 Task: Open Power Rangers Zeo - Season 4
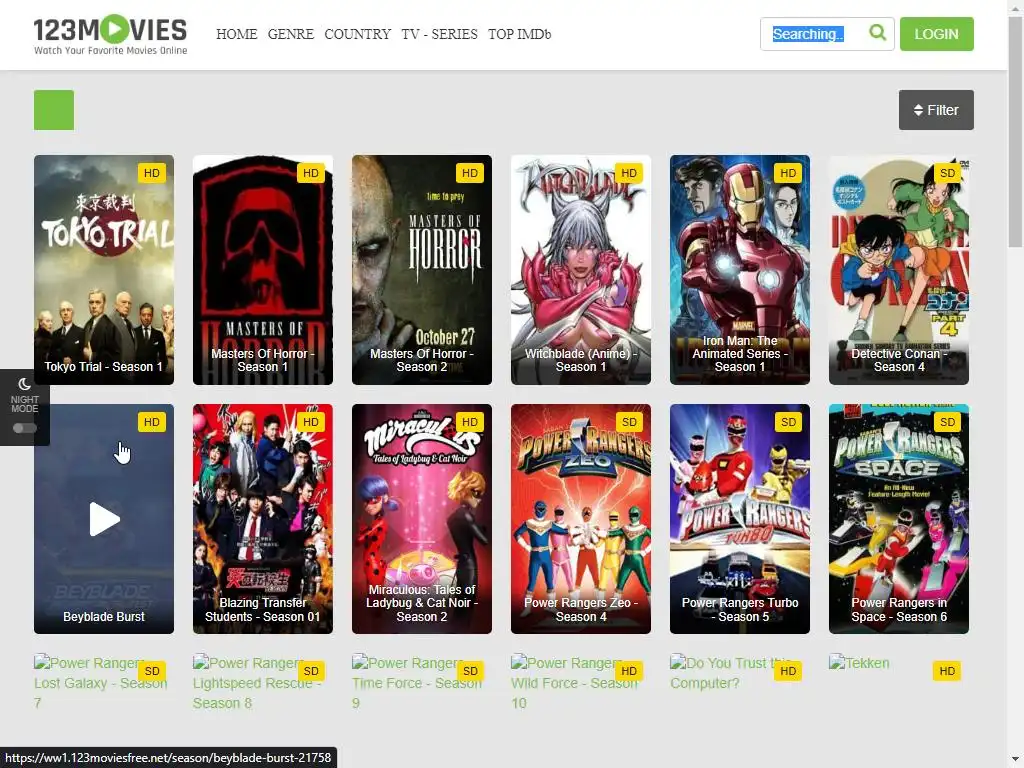[x=581, y=519]
